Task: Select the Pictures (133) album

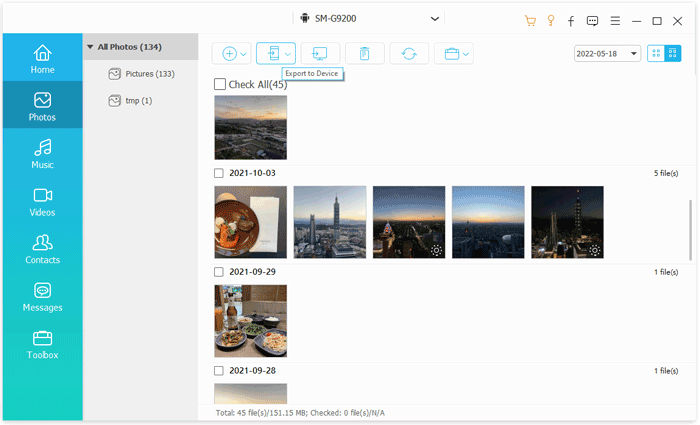Action: tap(141, 74)
